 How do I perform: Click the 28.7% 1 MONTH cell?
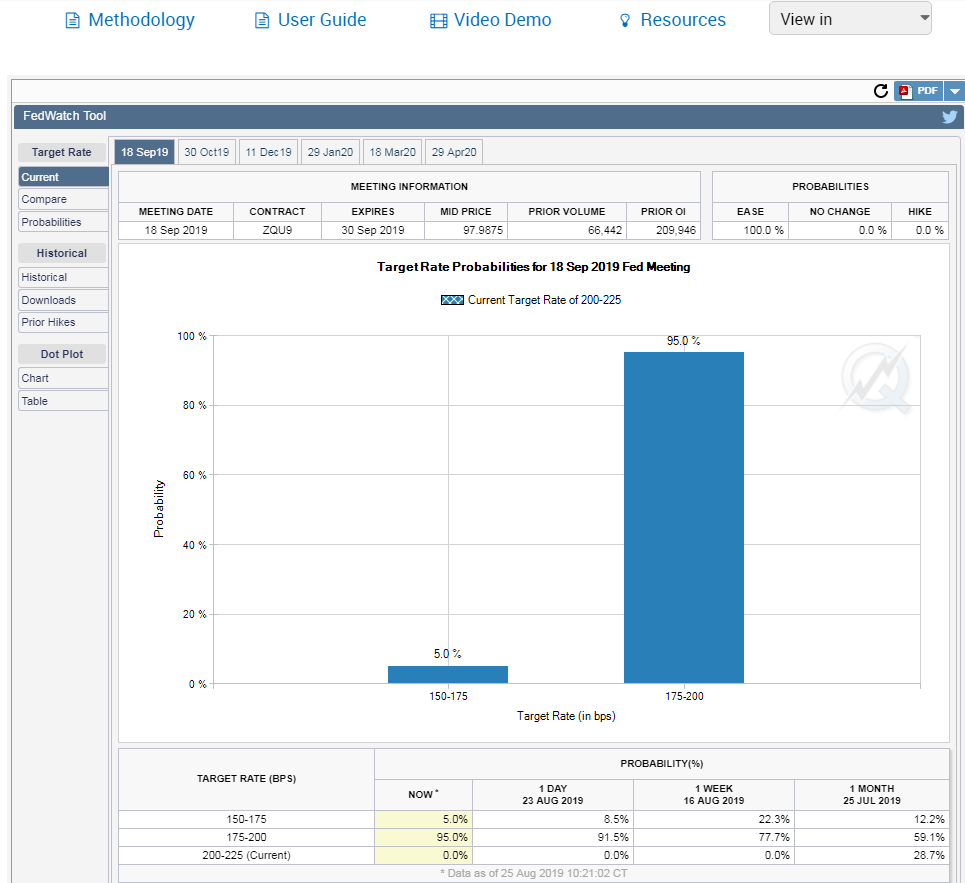[x=872, y=855]
